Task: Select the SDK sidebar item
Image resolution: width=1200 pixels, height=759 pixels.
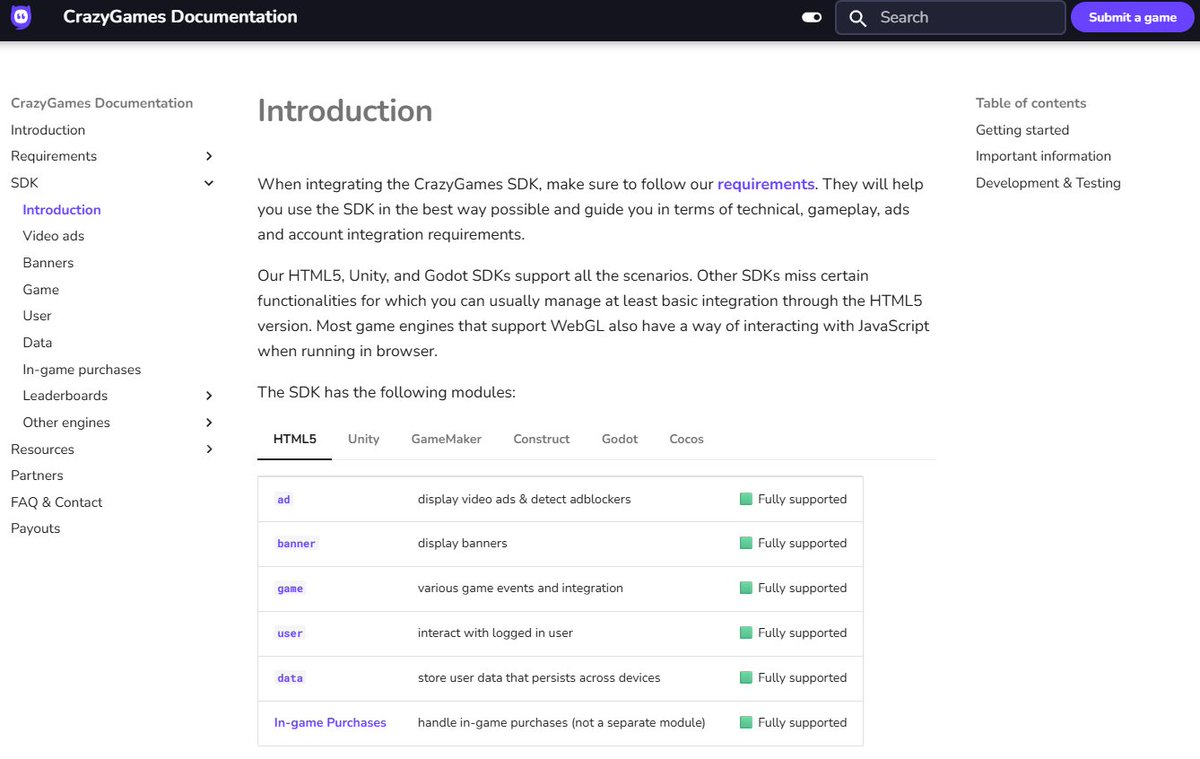Action: (25, 183)
